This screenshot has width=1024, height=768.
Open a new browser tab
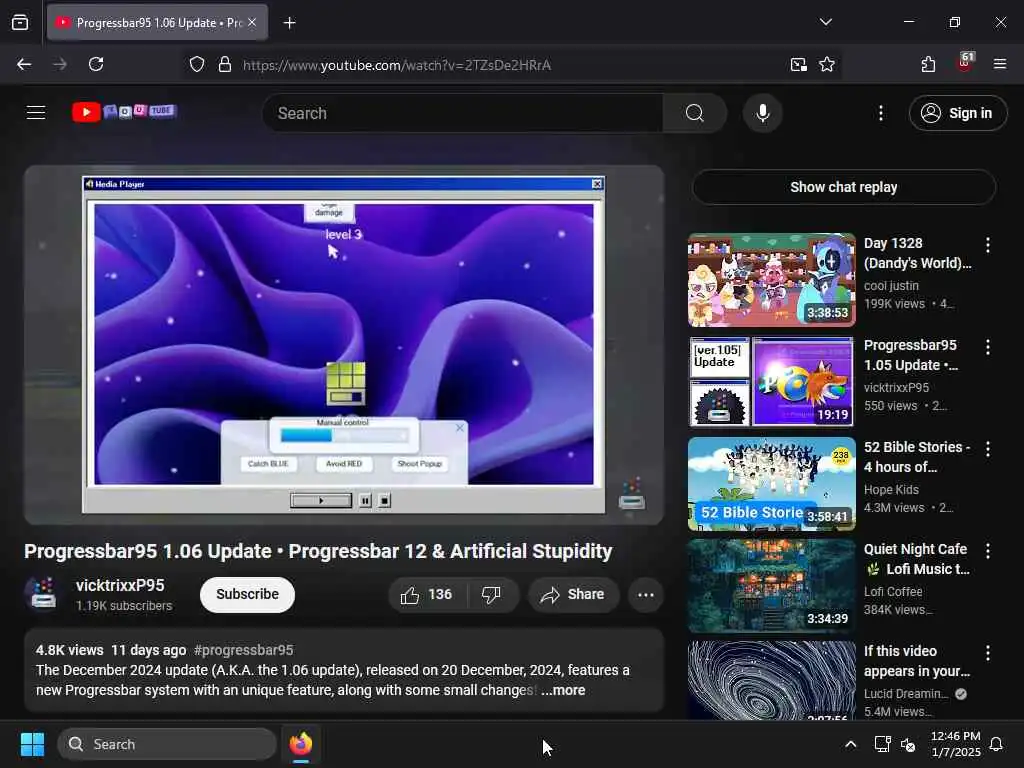click(x=289, y=23)
